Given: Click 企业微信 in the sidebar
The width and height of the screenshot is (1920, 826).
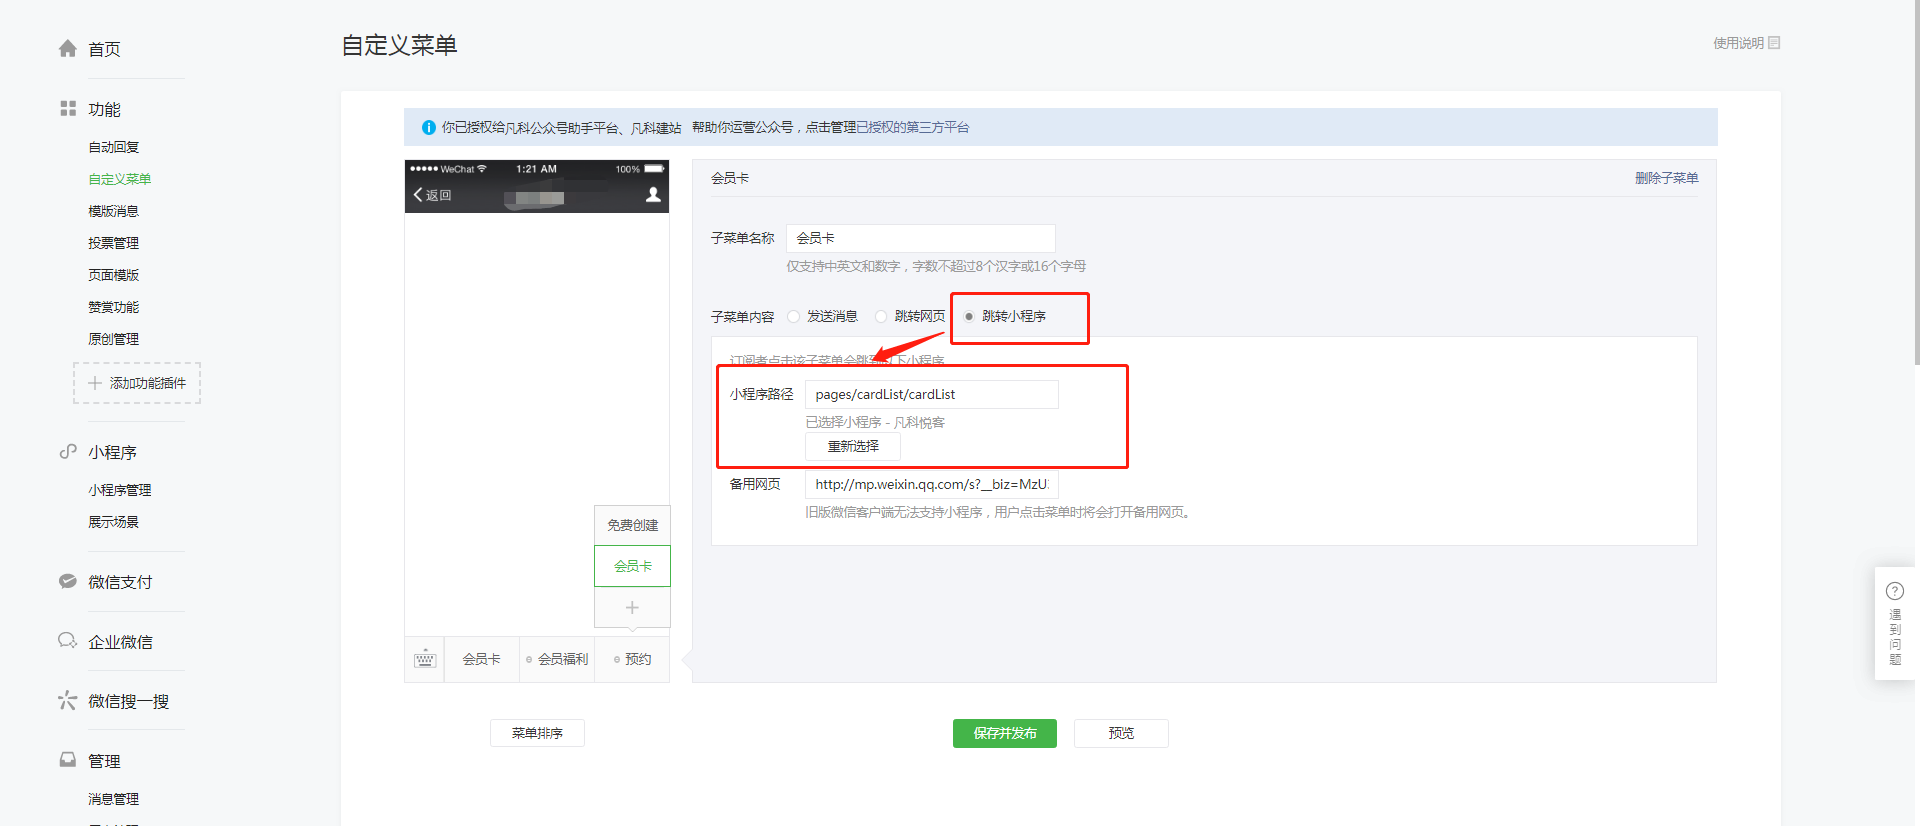Looking at the screenshot, I should (120, 642).
